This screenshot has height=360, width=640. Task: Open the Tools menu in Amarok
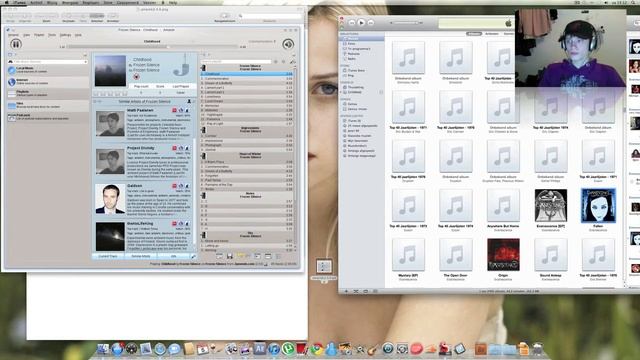point(52,35)
